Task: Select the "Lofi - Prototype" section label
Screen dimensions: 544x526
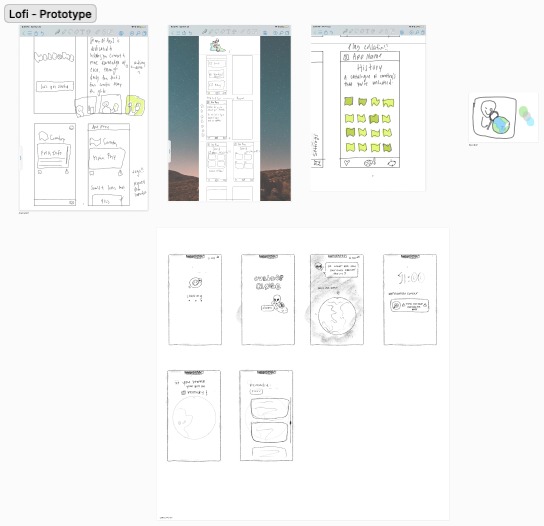Action: point(50,14)
